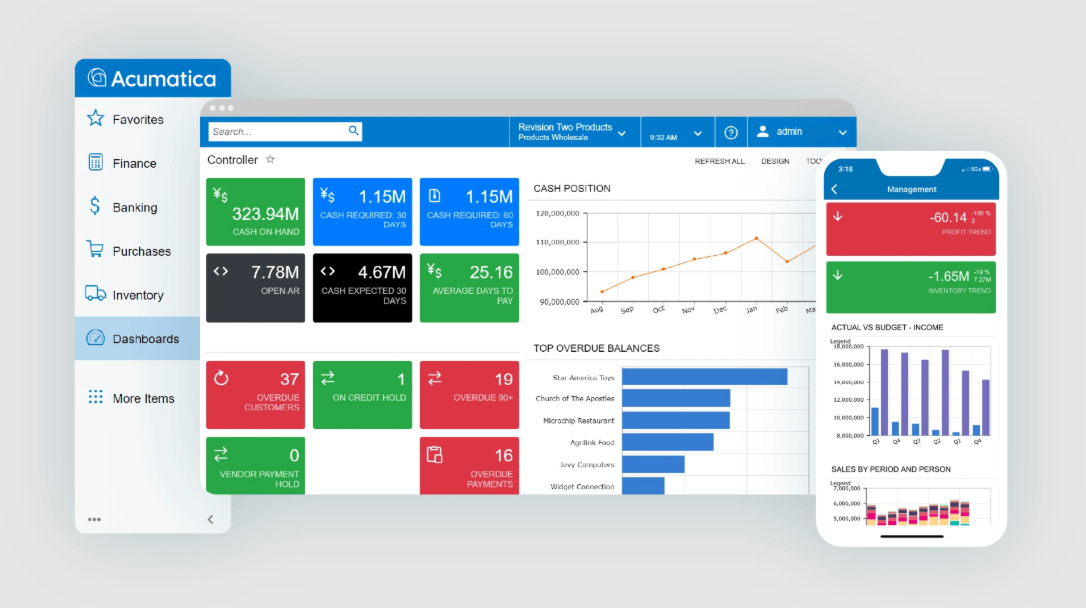Image resolution: width=1086 pixels, height=608 pixels.
Task: Select Banking in the sidebar menu
Action: point(135,208)
